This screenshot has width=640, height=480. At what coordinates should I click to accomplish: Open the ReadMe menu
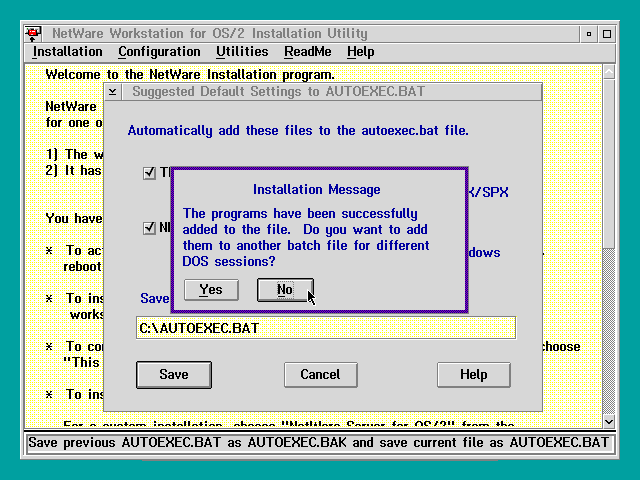point(308,52)
